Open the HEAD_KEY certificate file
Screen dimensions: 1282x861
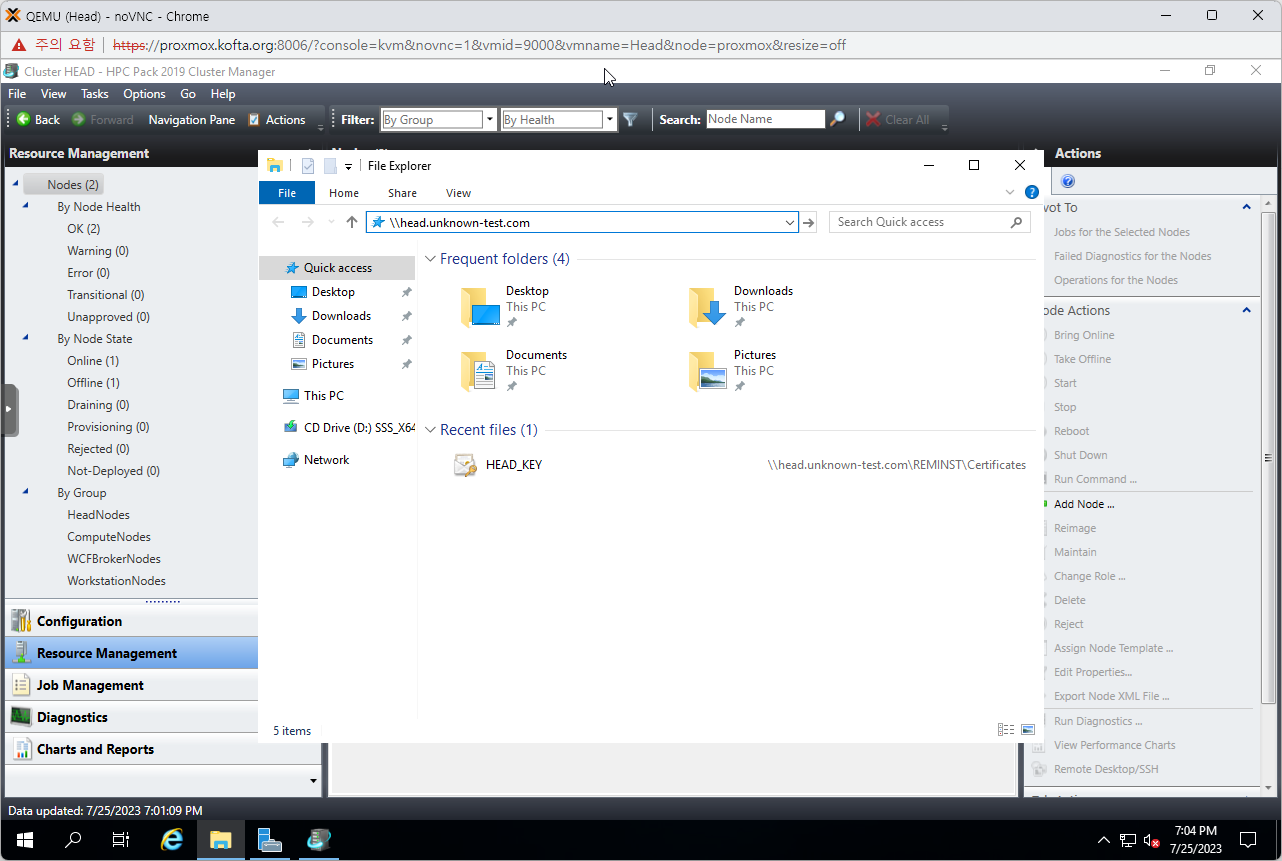(513, 465)
